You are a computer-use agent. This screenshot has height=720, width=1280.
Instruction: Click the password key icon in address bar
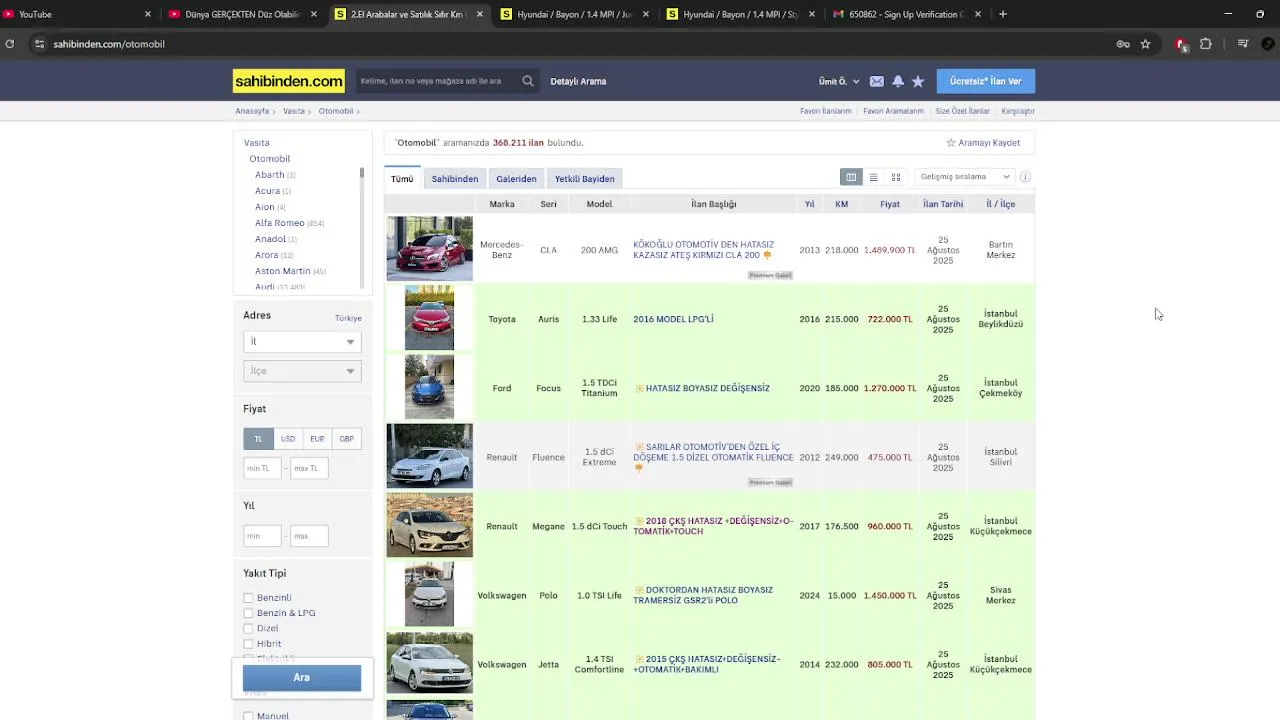point(1123,44)
